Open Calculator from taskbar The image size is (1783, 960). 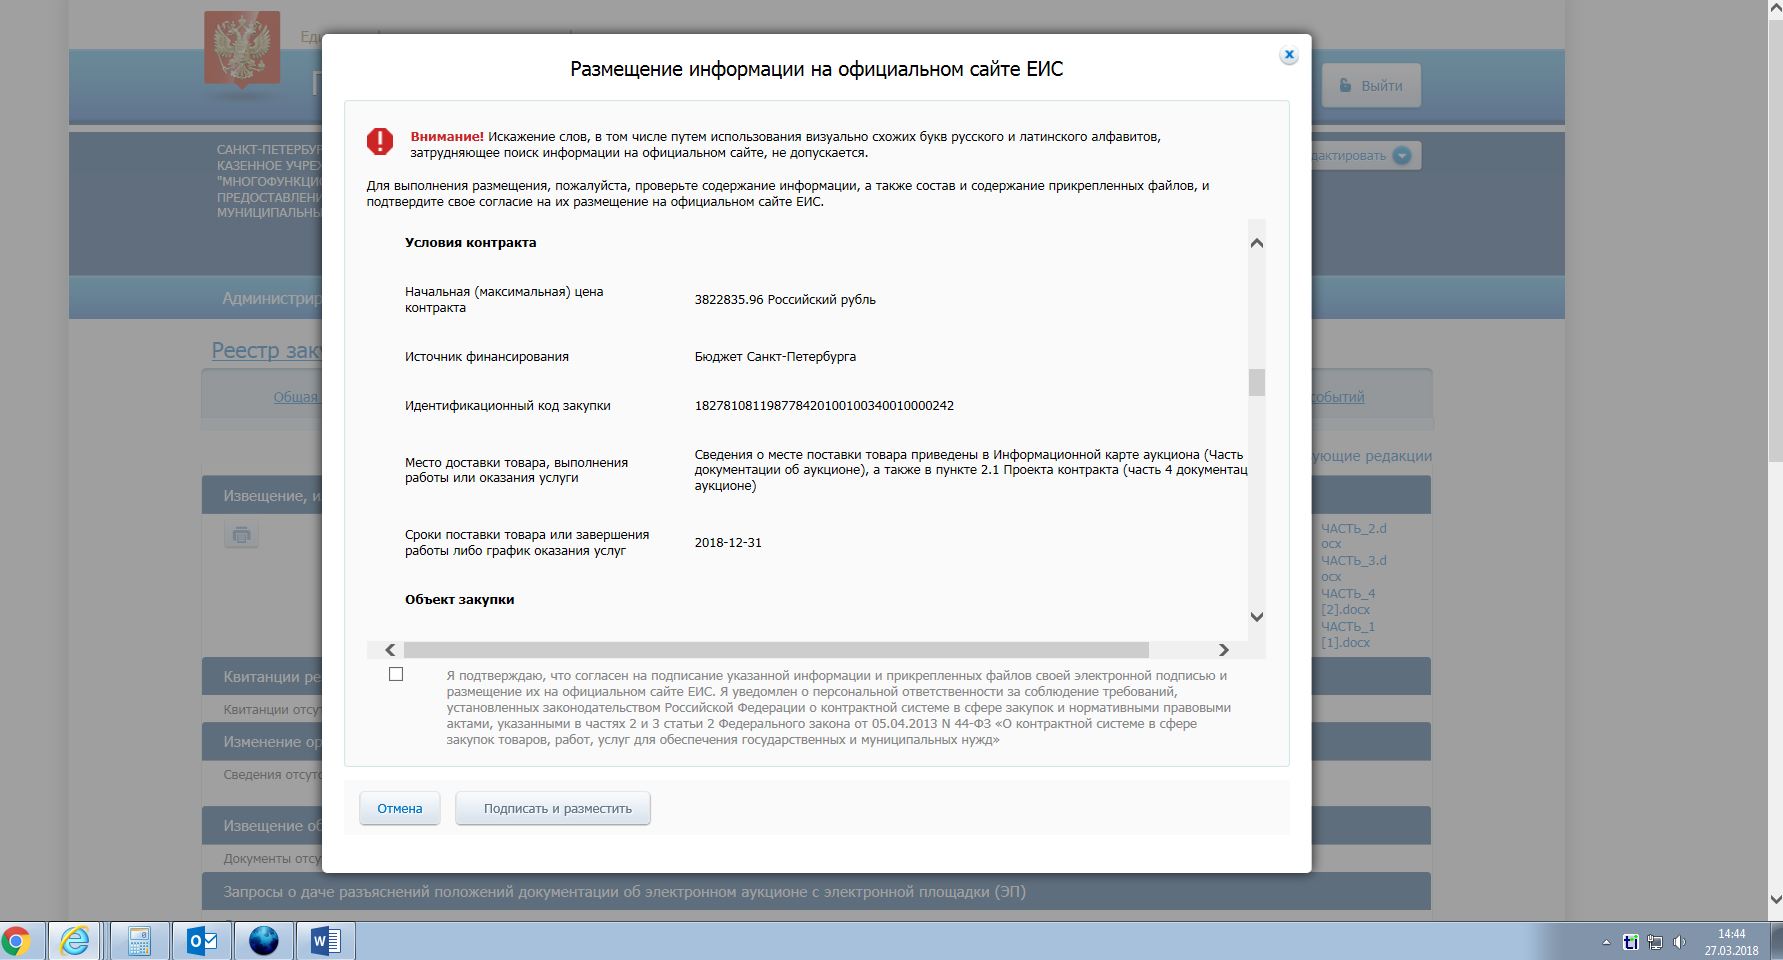click(x=139, y=941)
